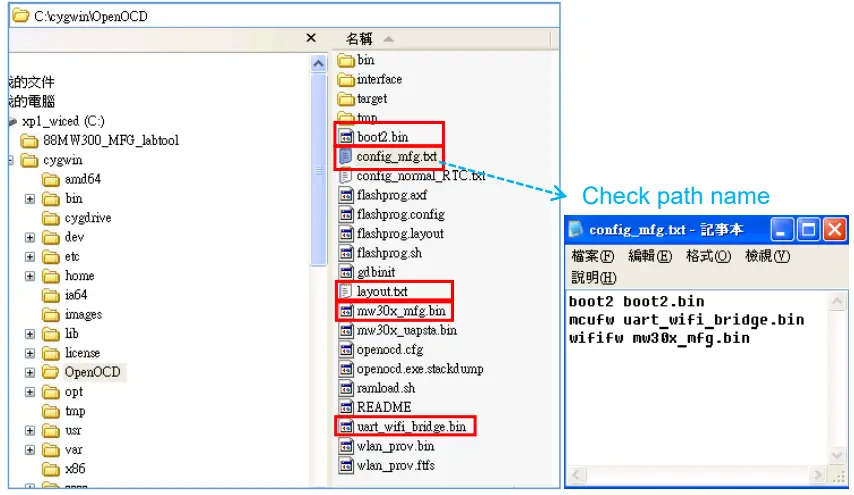Screen dimensions: 854x495
Task: Click the target folder icon in file list
Action: (x=346, y=99)
